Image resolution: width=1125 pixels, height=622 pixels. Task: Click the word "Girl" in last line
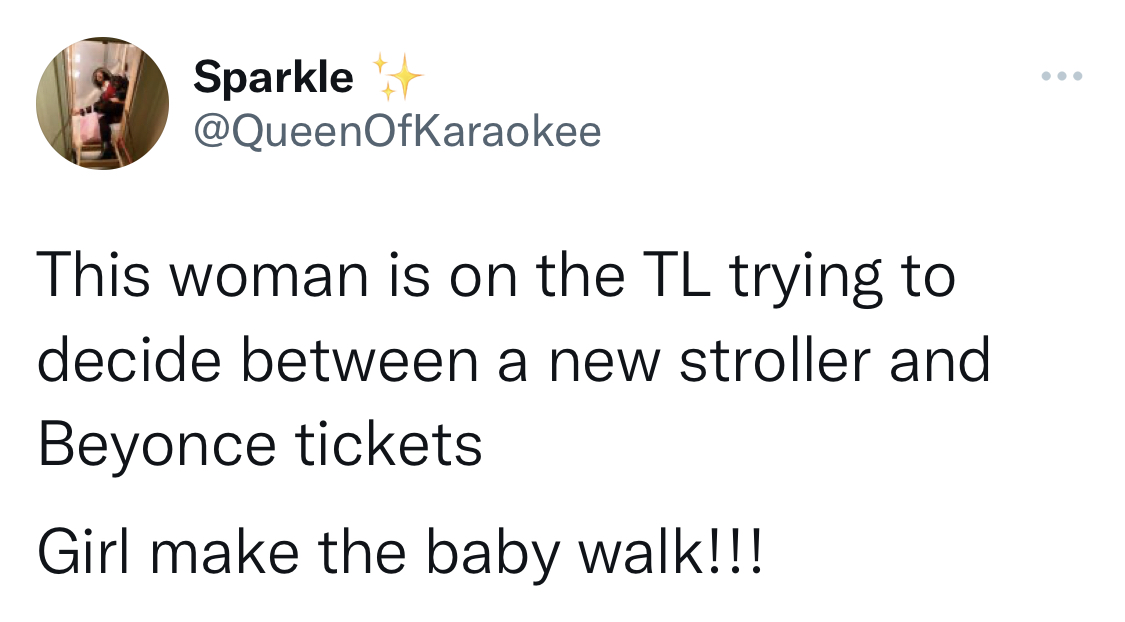pos(84,552)
